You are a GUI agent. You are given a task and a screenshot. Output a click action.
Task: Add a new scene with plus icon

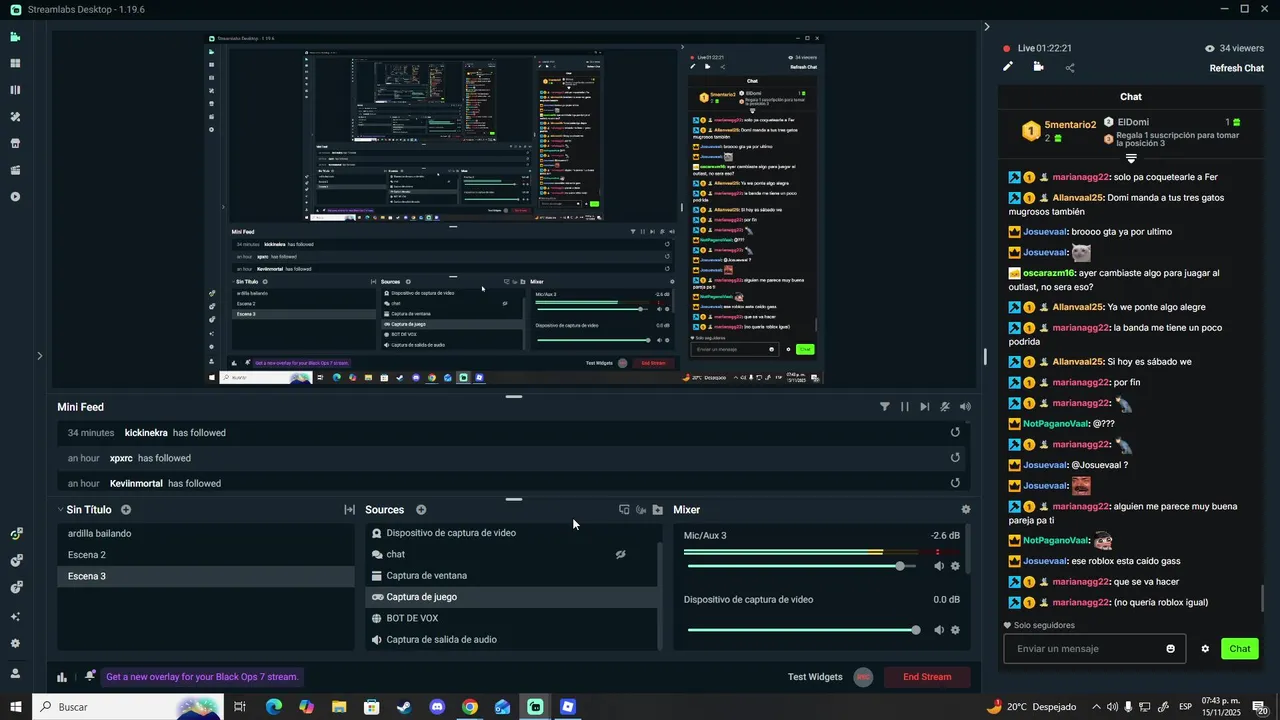(126, 510)
